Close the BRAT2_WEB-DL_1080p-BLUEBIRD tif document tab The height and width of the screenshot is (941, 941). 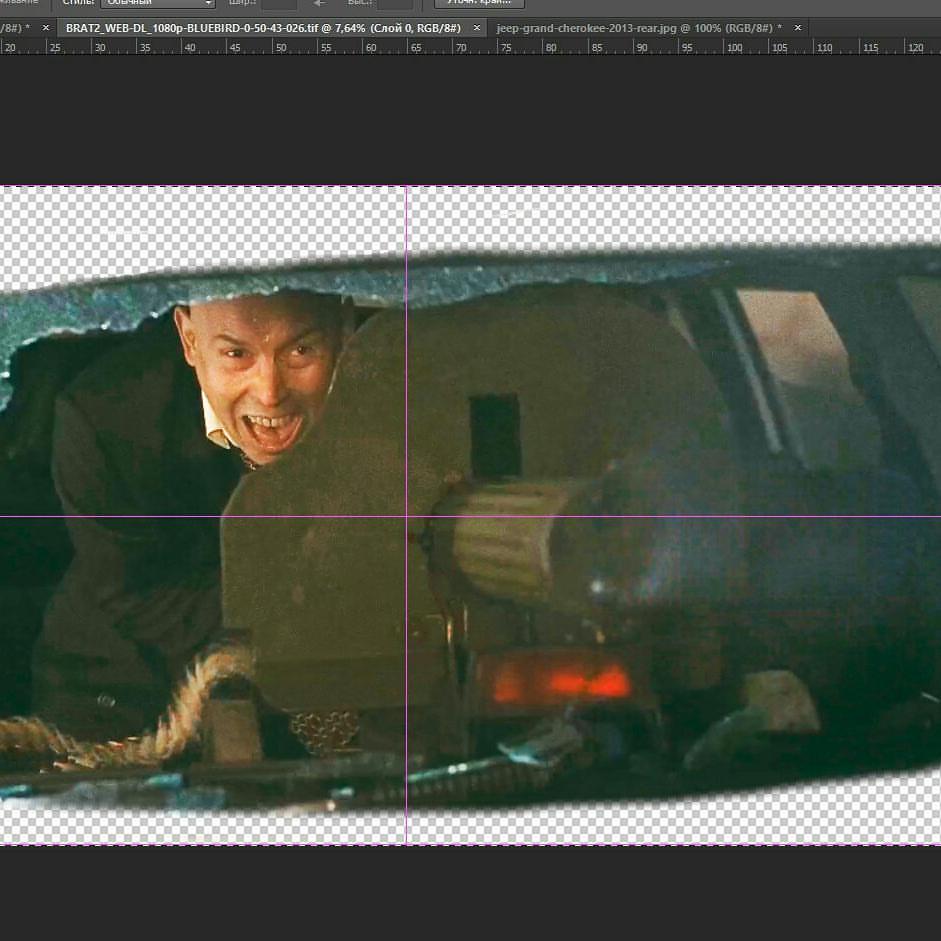tap(477, 28)
